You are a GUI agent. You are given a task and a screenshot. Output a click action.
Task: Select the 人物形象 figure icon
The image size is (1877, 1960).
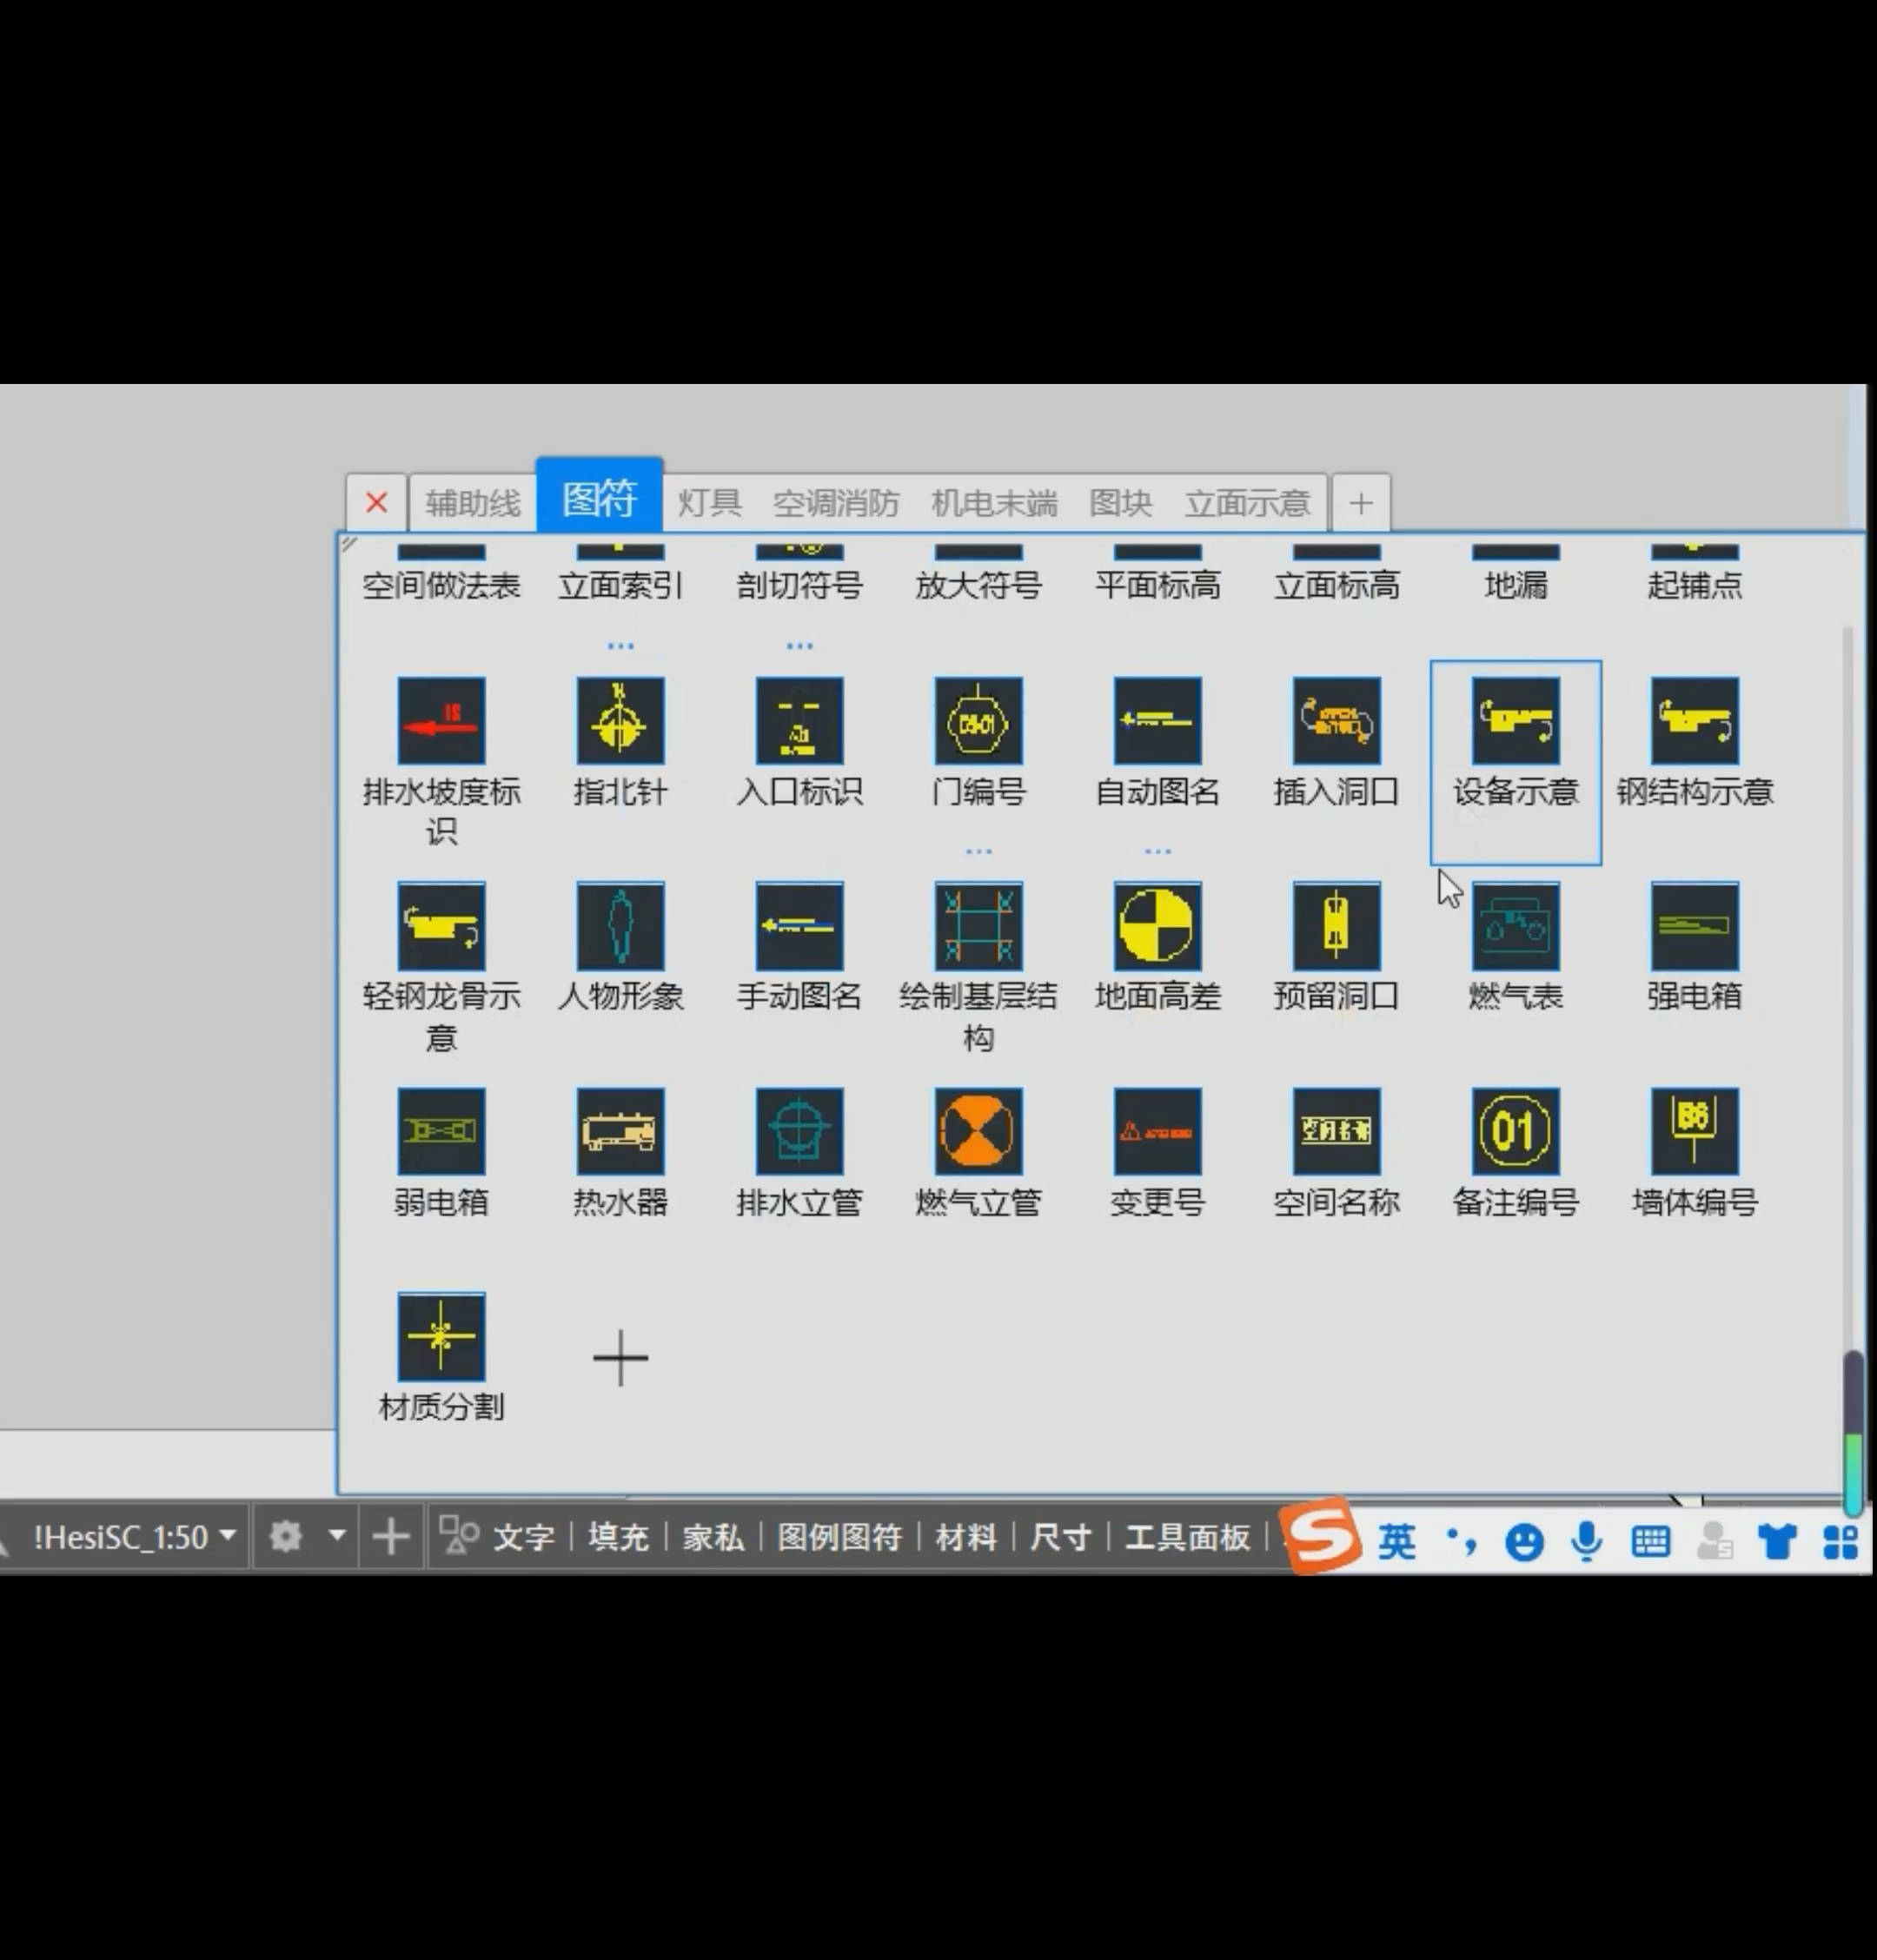pos(620,926)
